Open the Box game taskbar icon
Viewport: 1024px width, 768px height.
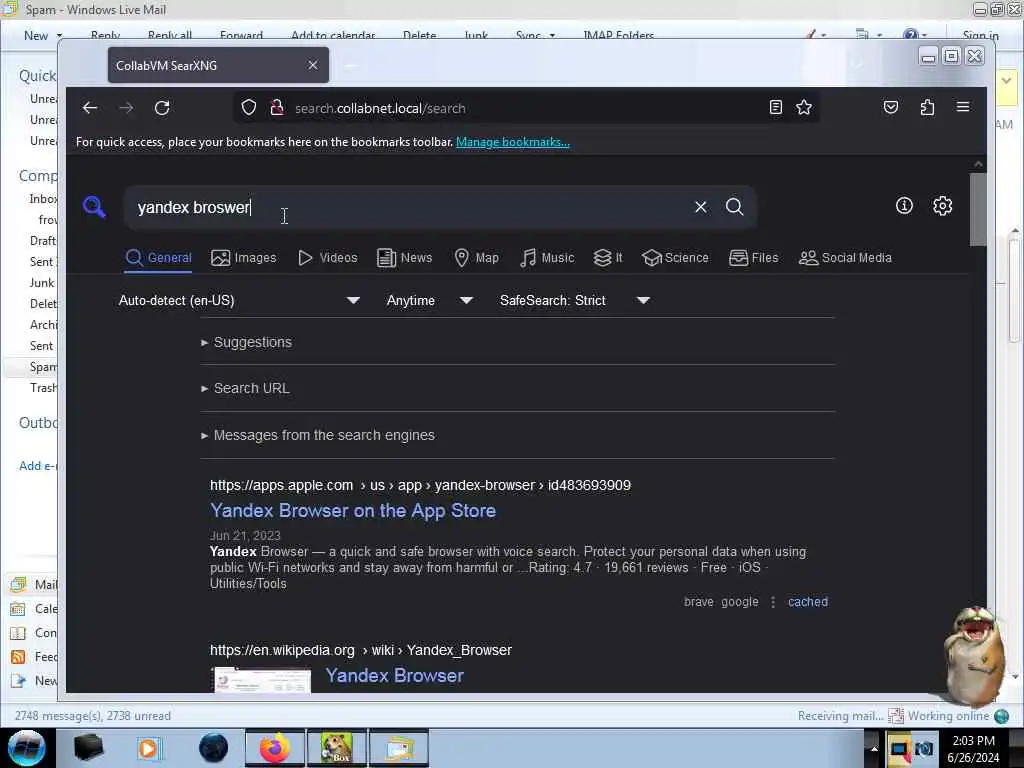click(337, 748)
